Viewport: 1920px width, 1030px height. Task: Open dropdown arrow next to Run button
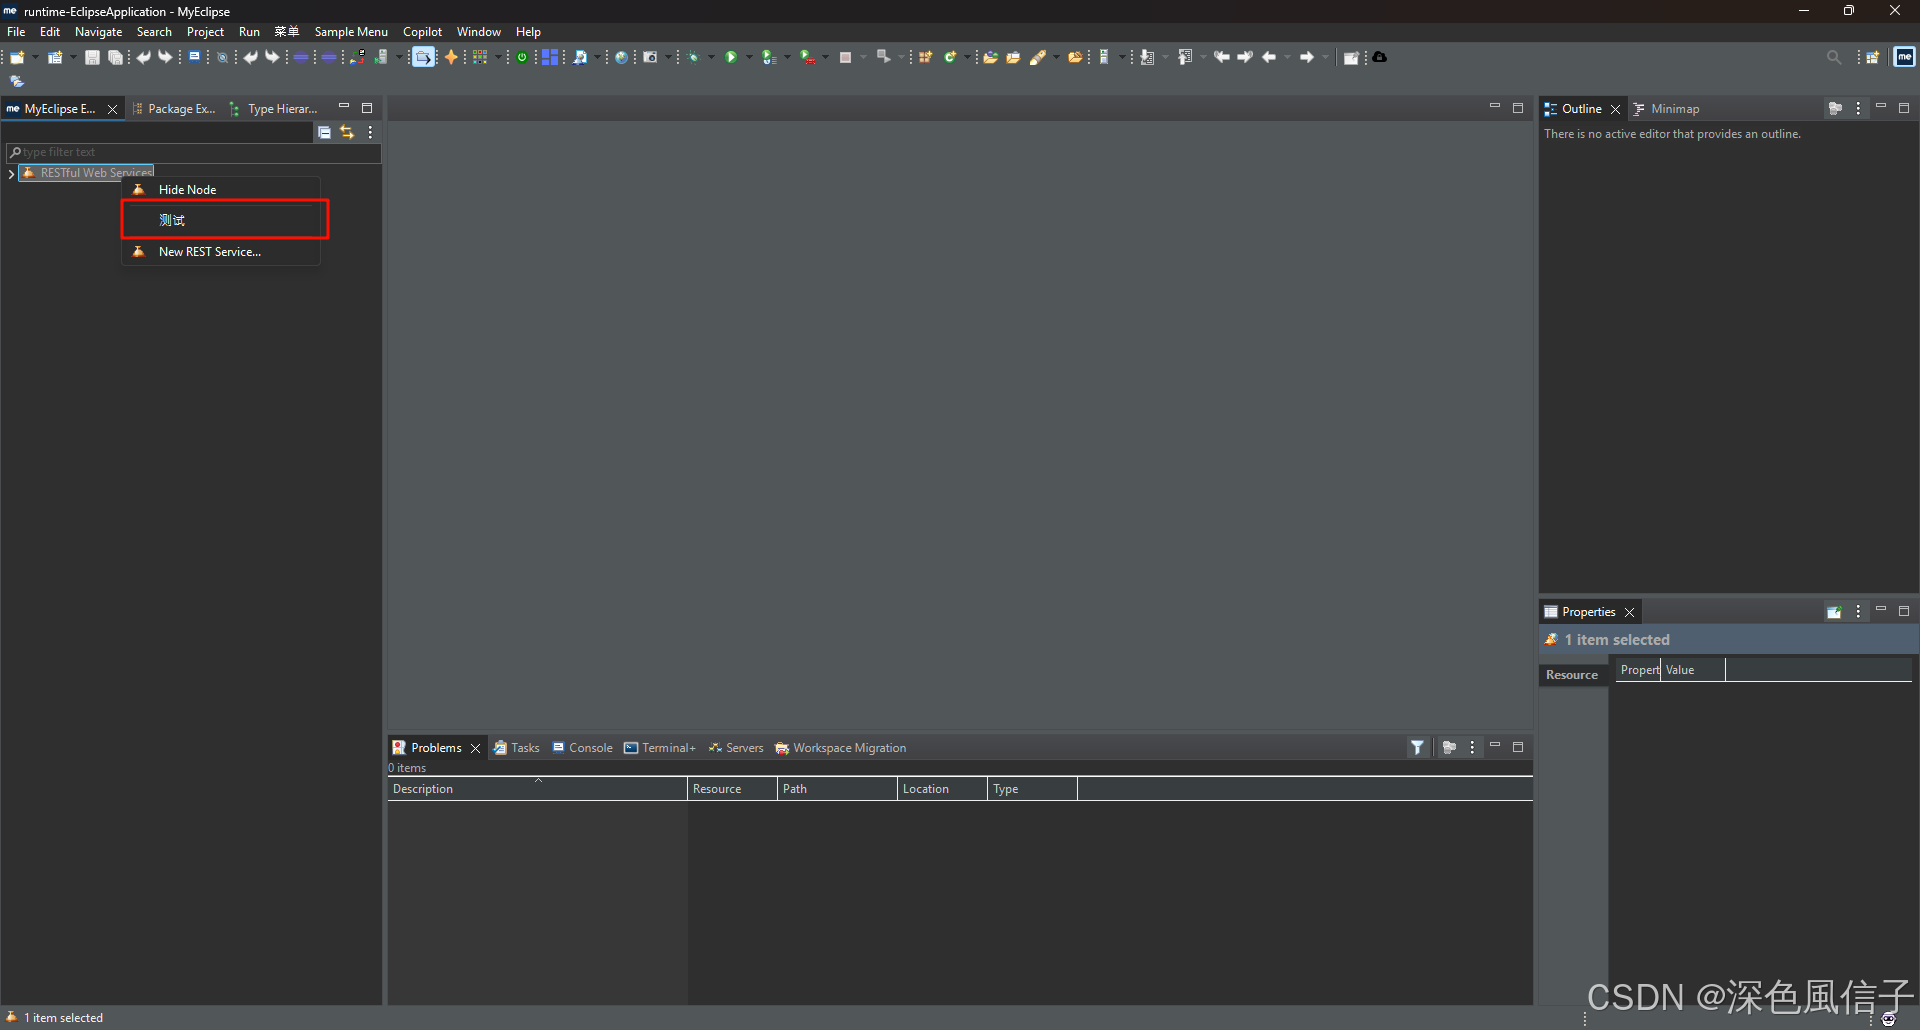749,57
